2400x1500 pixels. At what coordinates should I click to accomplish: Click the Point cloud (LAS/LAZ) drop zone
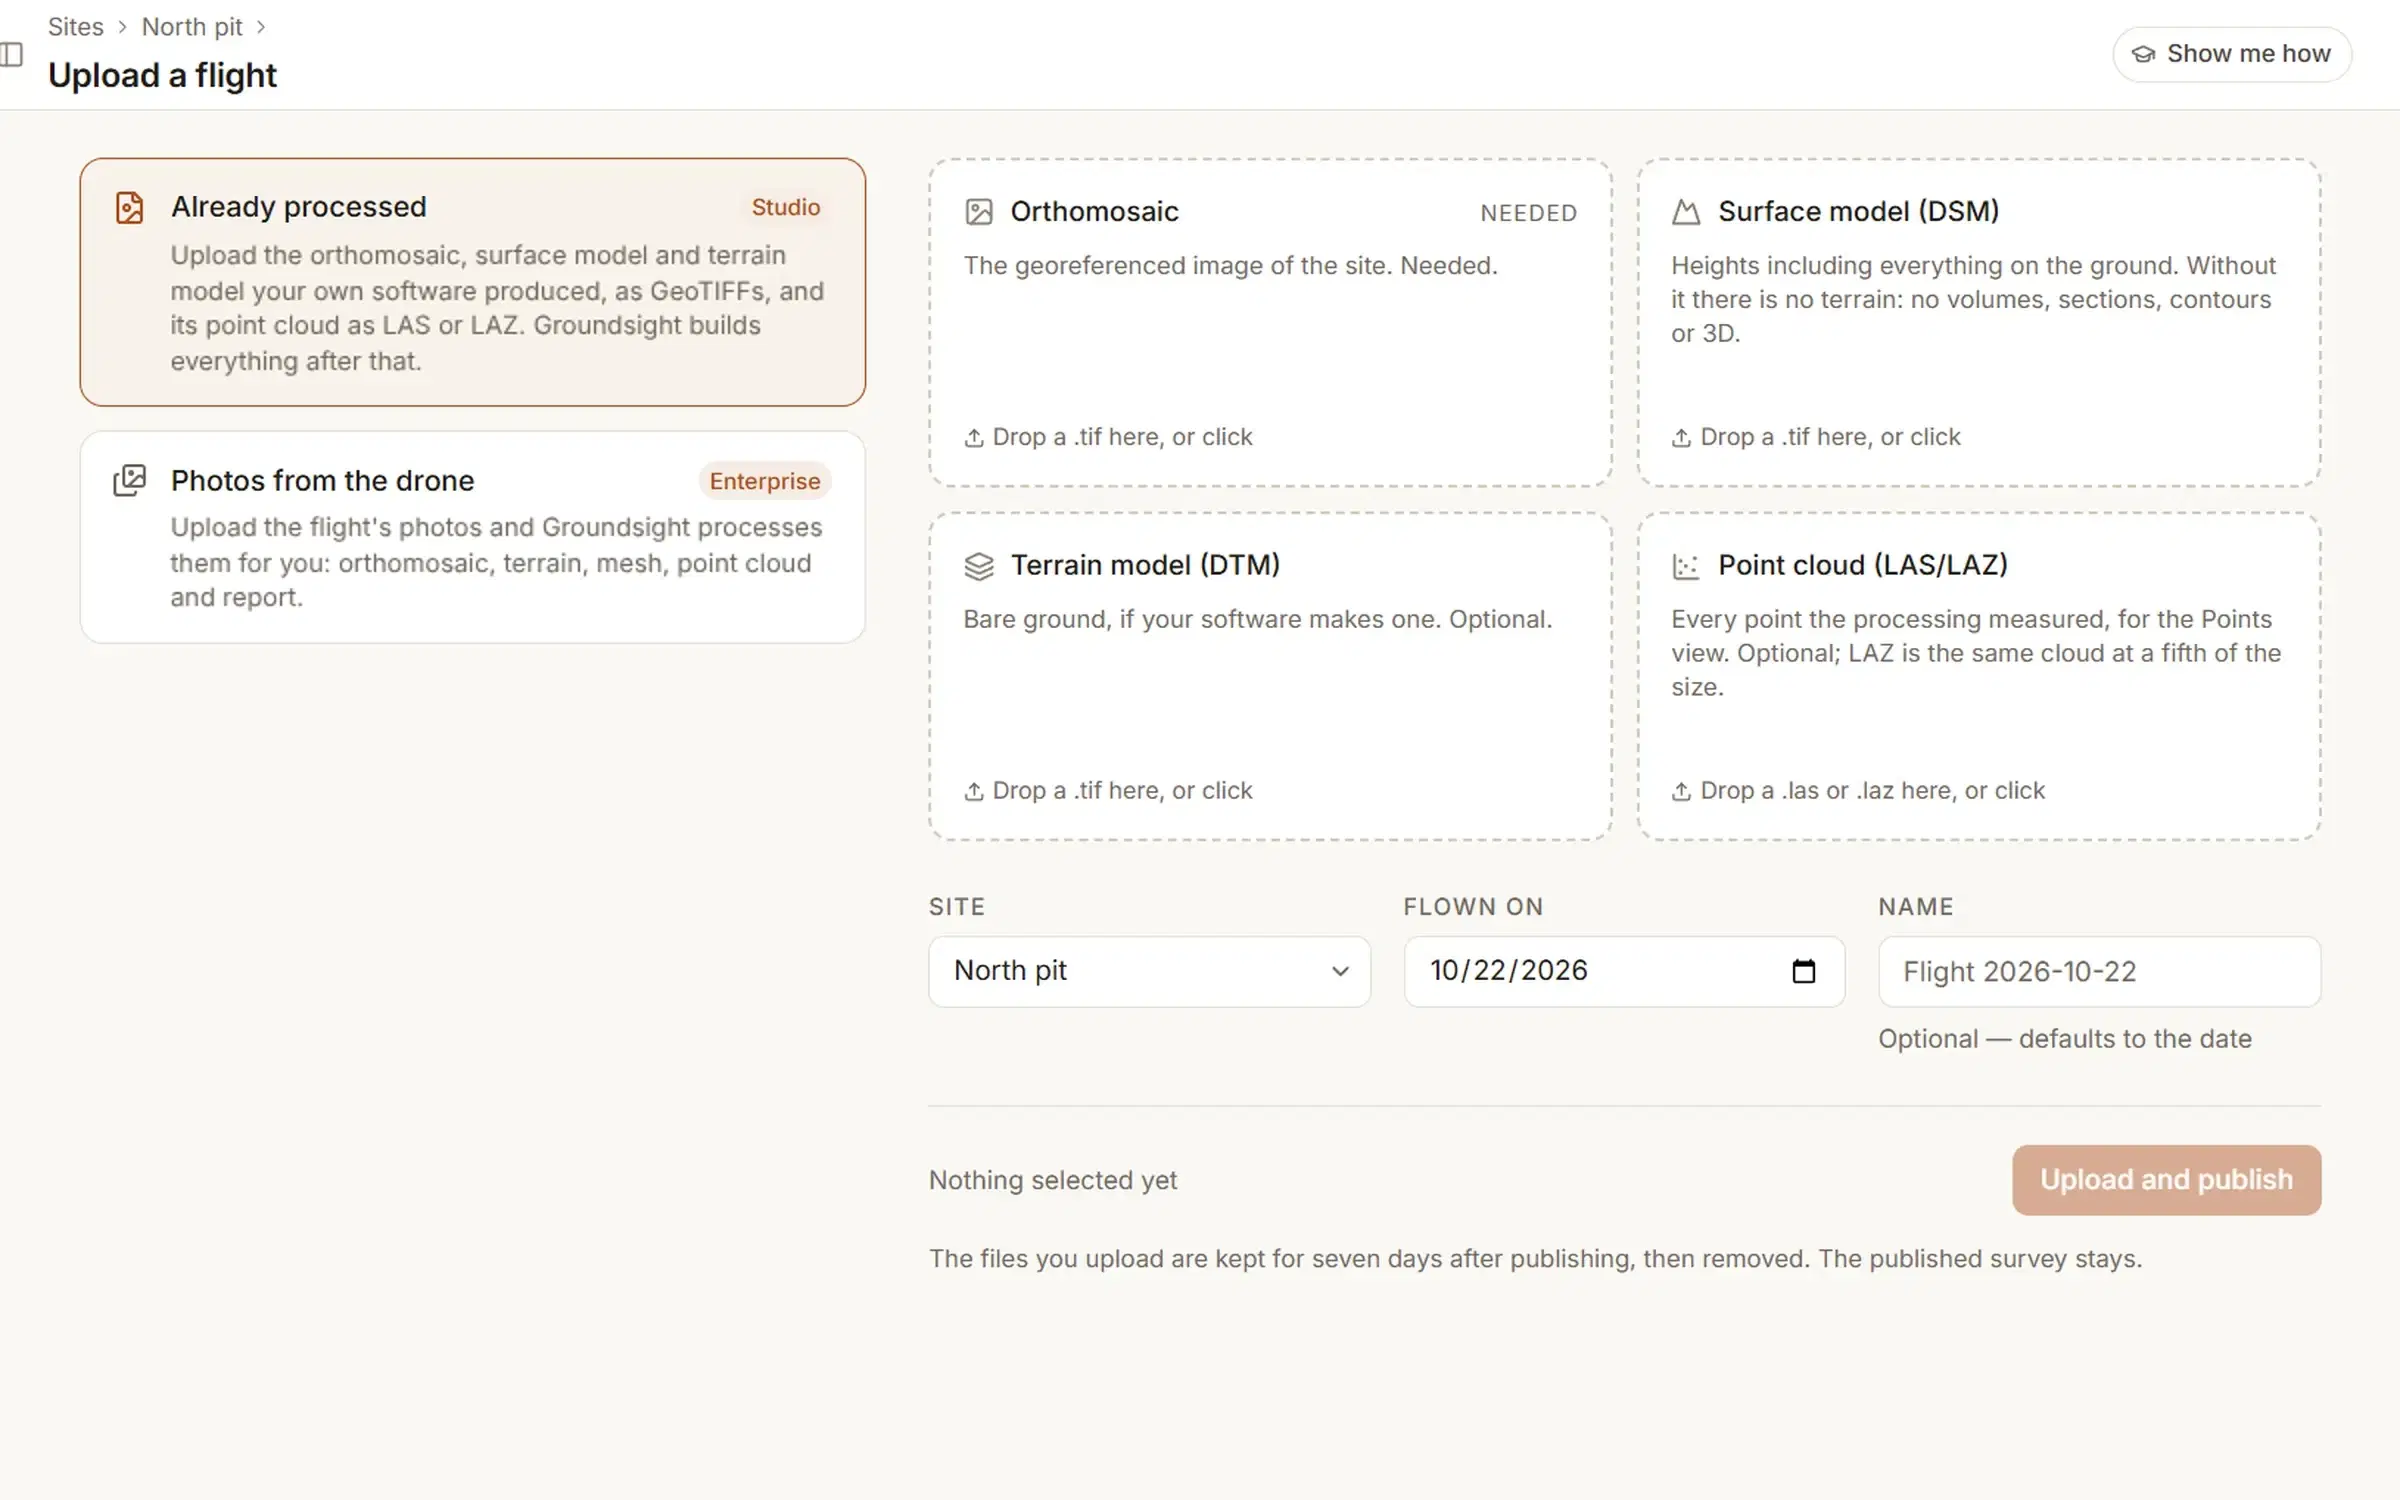[x=1979, y=677]
